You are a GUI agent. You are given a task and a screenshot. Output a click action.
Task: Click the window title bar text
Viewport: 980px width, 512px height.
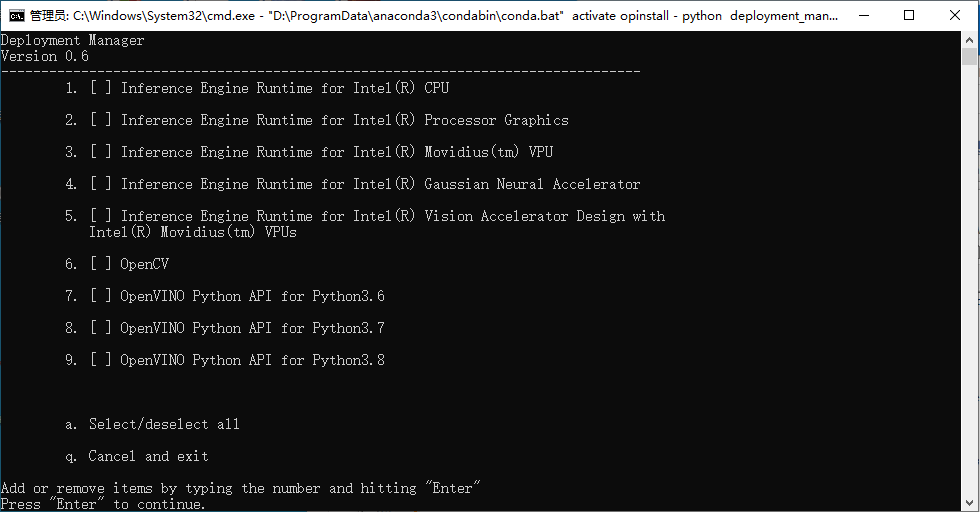434,16
